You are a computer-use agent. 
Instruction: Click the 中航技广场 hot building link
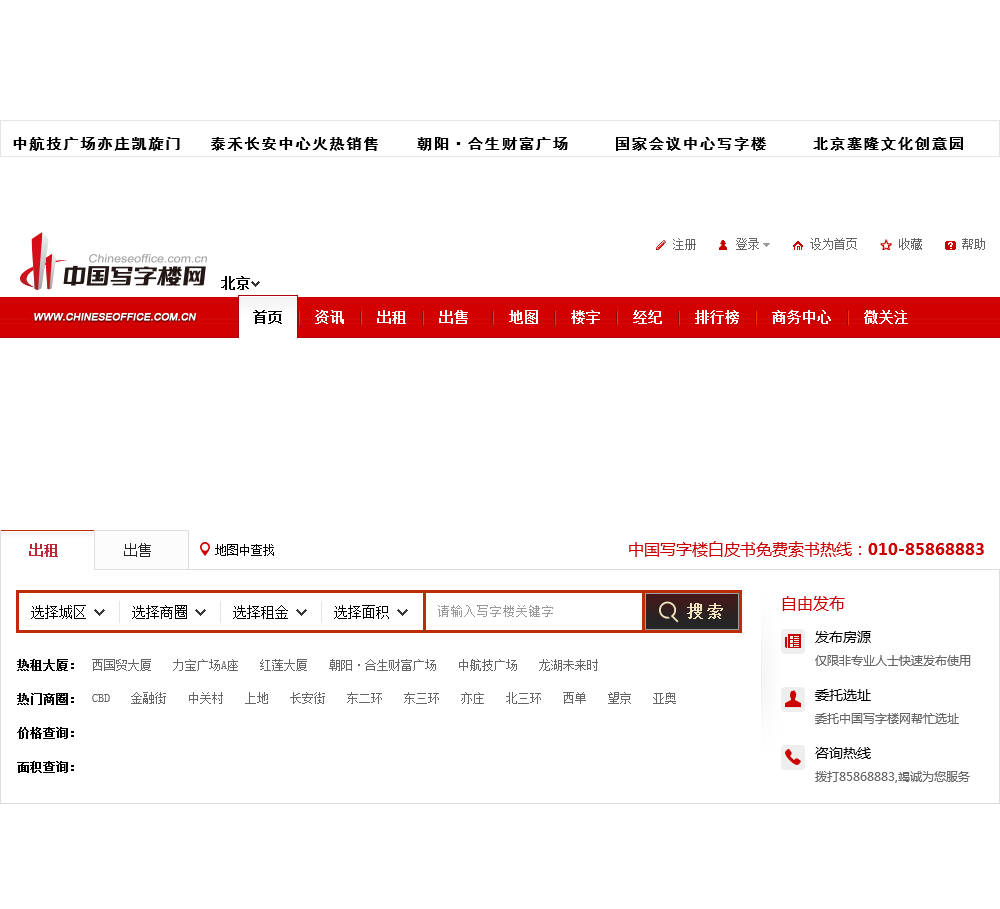488,665
